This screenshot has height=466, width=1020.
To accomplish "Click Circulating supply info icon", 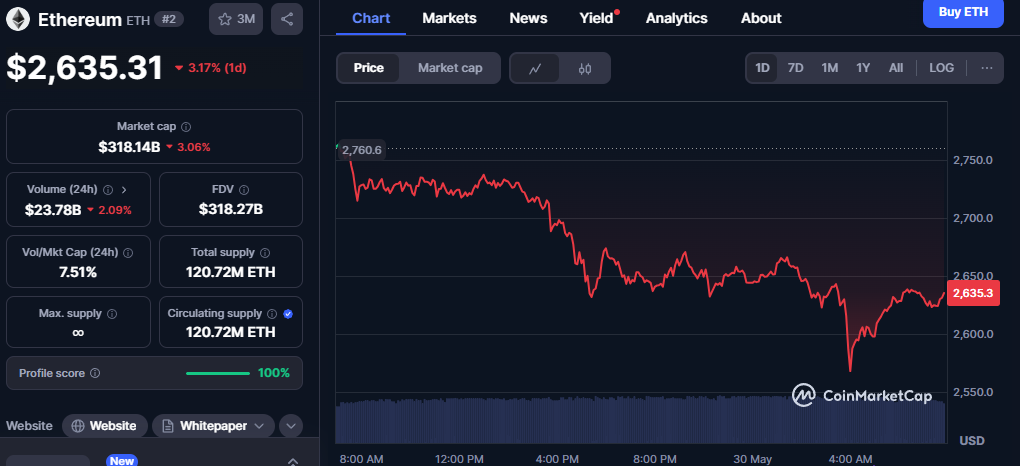I will (x=273, y=314).
